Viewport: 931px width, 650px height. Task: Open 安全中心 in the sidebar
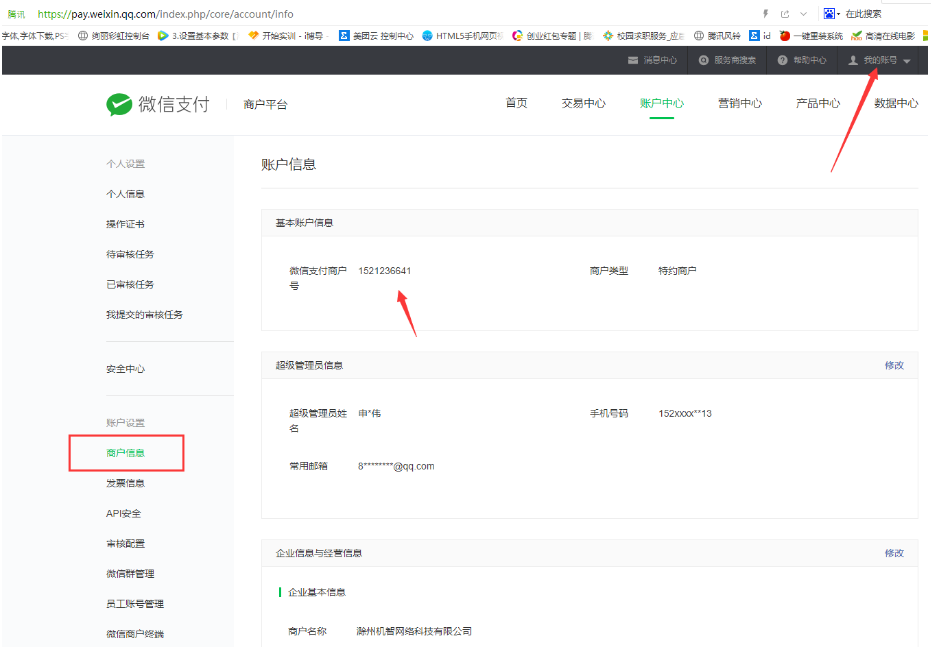125,369
